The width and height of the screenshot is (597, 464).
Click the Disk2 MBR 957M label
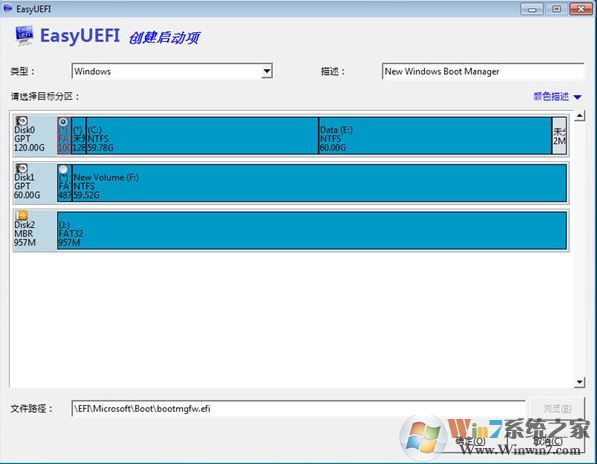(x=25, y=234)
